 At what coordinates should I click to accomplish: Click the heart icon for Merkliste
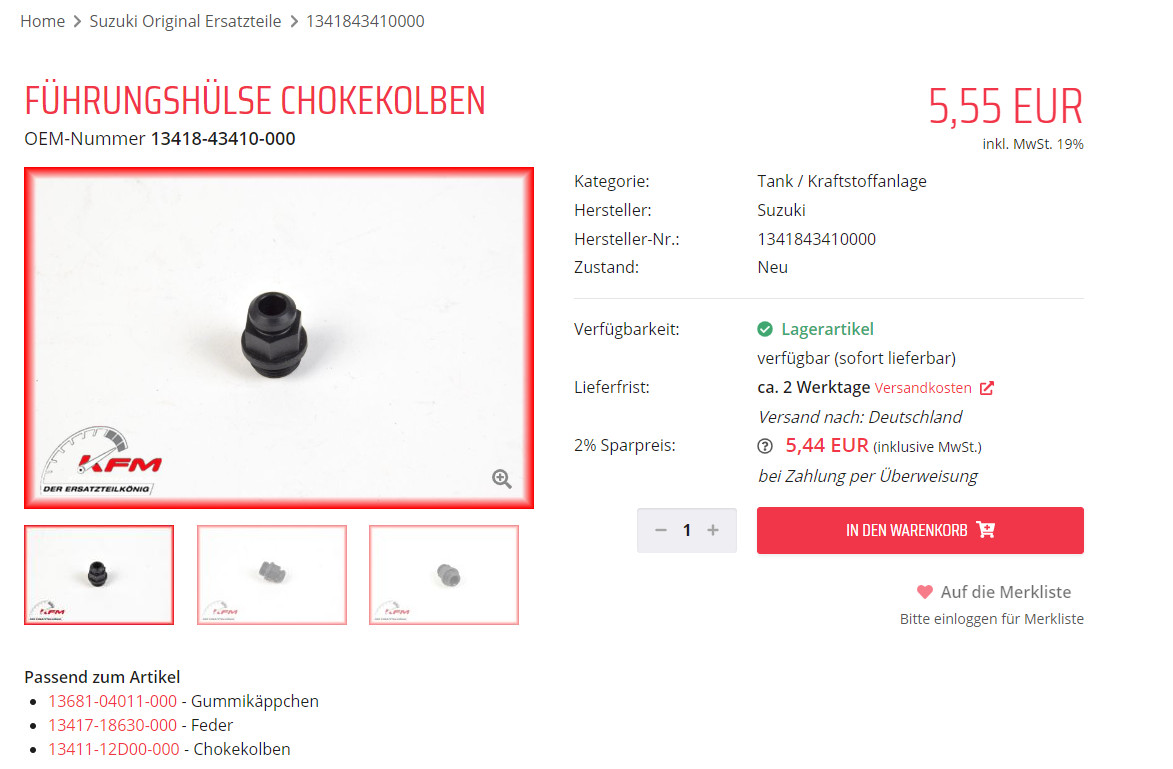coord(925,592)
